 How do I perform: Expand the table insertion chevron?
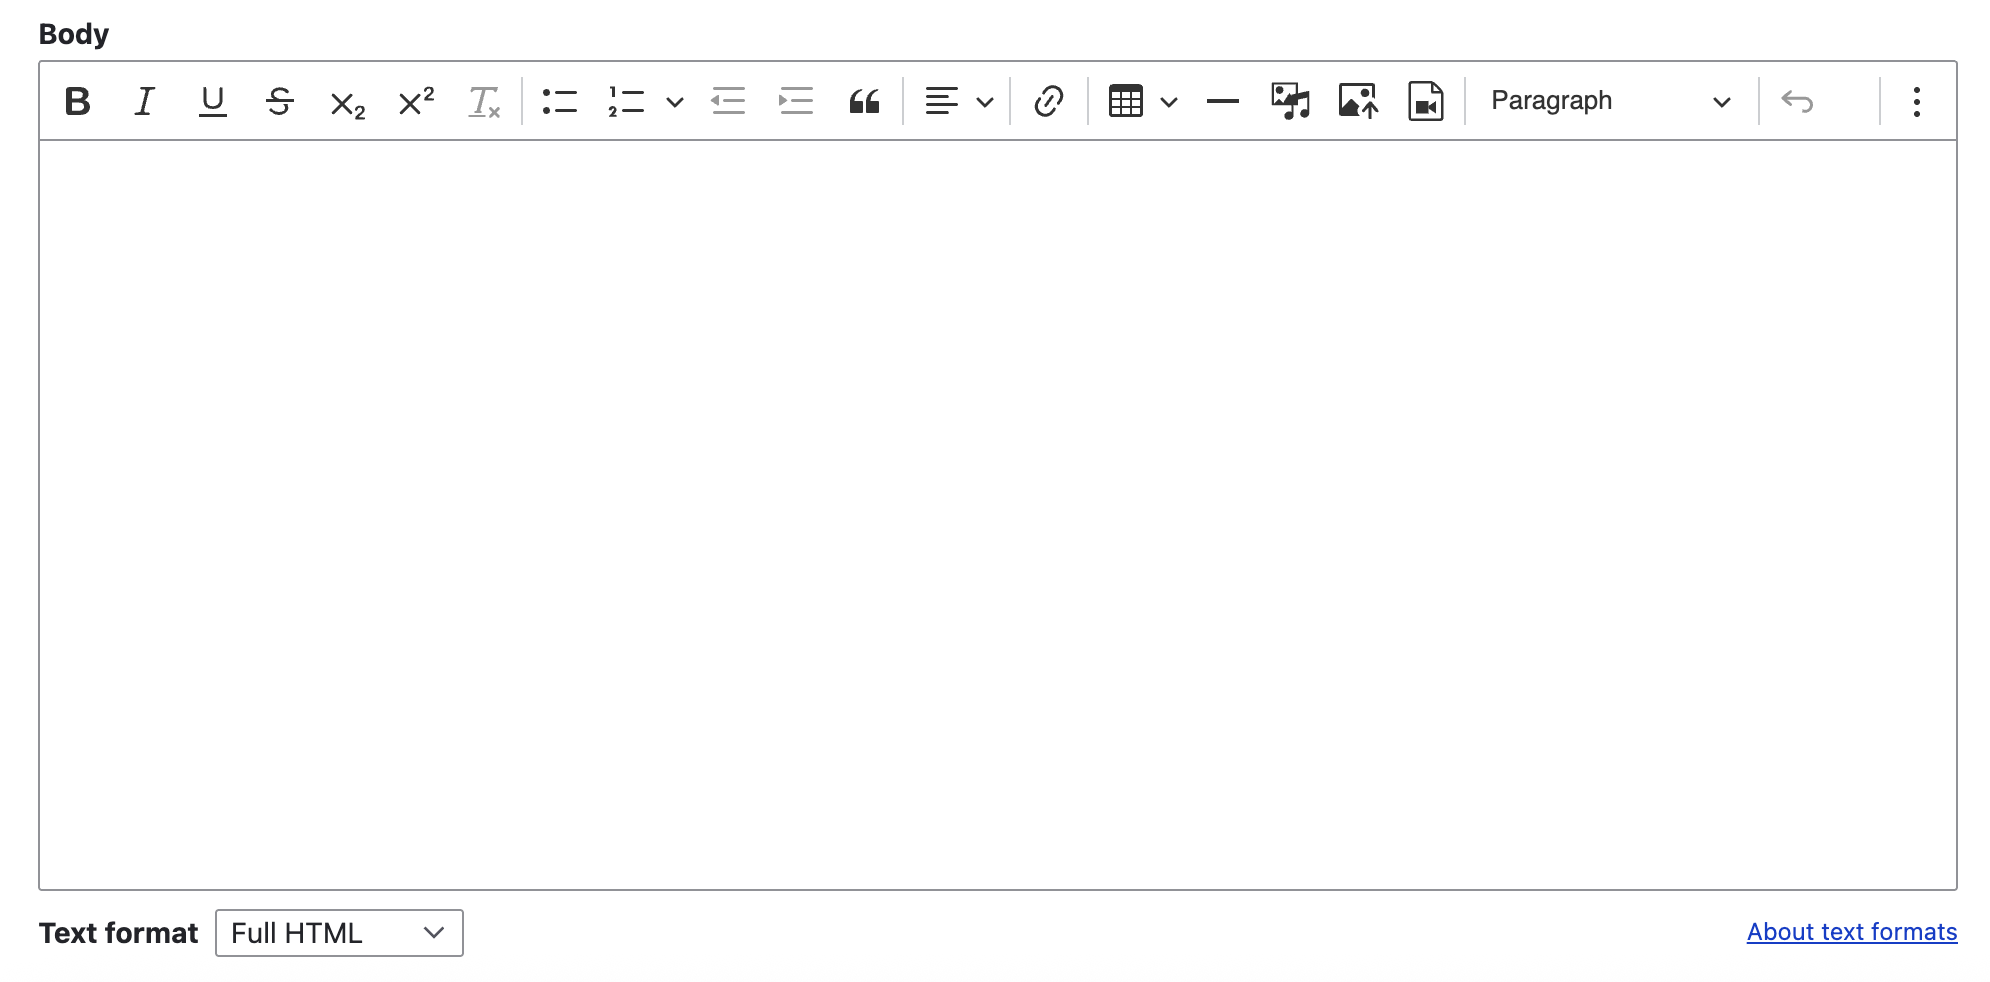[1168, 102]
